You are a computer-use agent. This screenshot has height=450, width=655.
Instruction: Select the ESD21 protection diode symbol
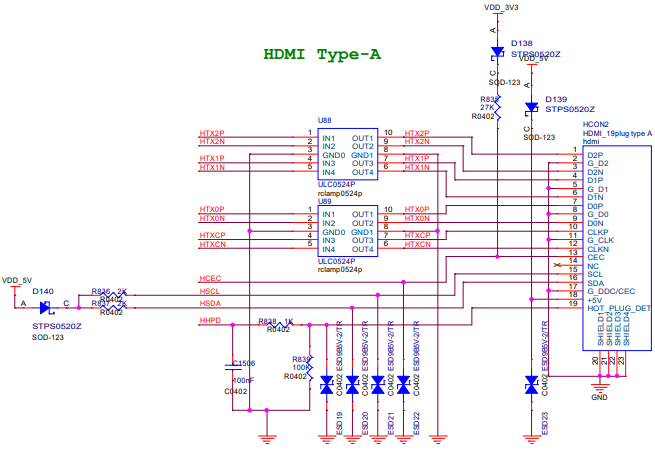(378, 385)
